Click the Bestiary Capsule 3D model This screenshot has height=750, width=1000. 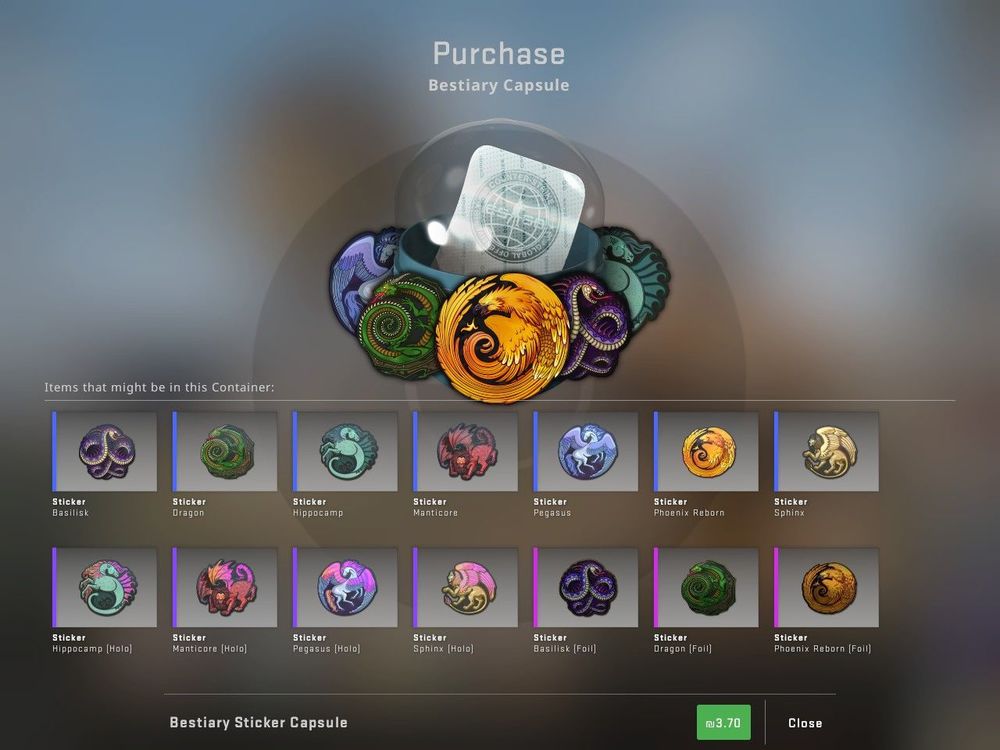click(x=499, y=260)
